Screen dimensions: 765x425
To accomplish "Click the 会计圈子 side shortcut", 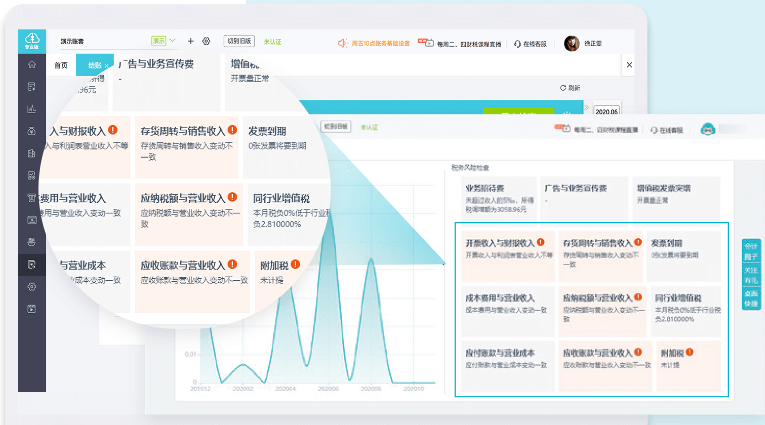I will tap(750, 251).
